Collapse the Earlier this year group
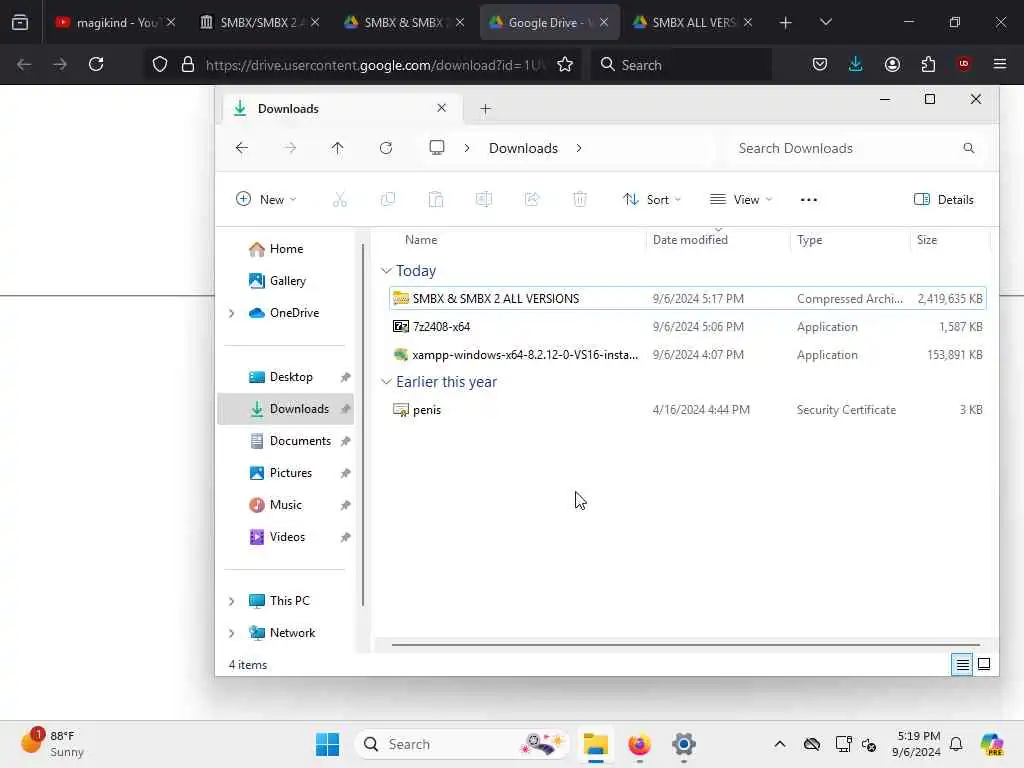This screenshot has height=768, width=1024. tap(386, 381)
